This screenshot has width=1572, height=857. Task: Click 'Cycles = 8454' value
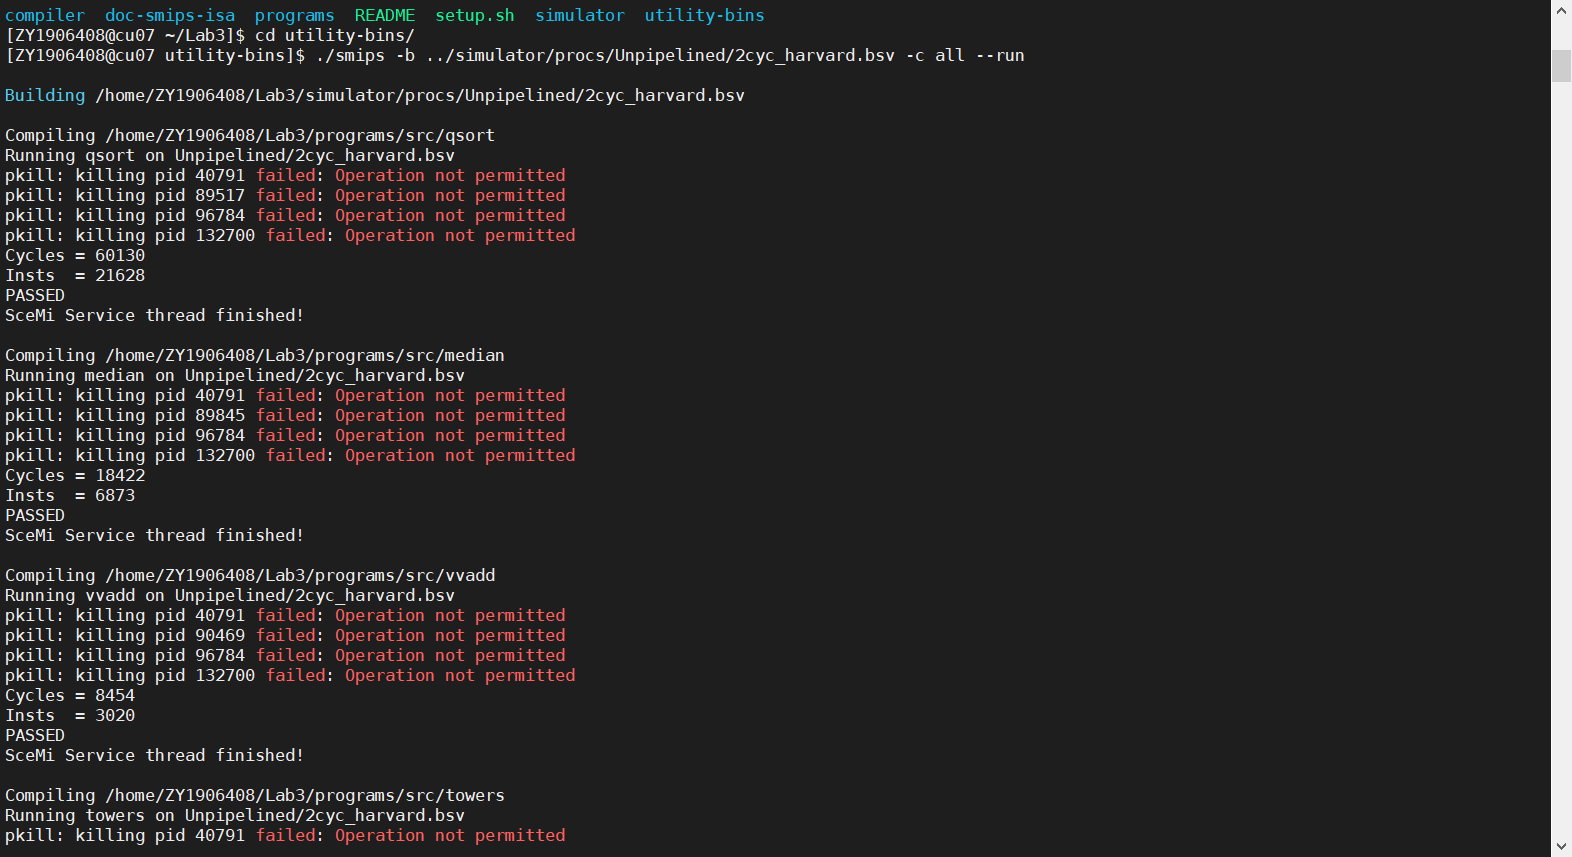(x=70, y=695)
